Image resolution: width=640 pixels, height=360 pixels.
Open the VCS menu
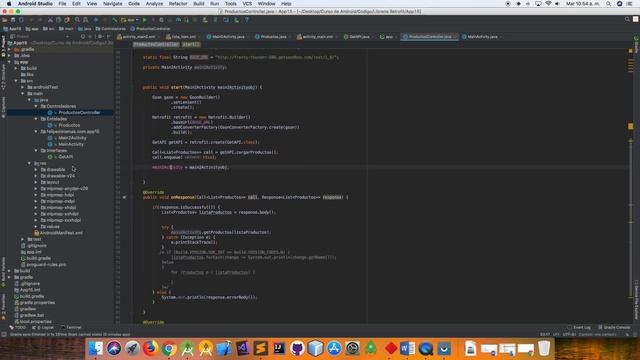click(x=247, y=4)
